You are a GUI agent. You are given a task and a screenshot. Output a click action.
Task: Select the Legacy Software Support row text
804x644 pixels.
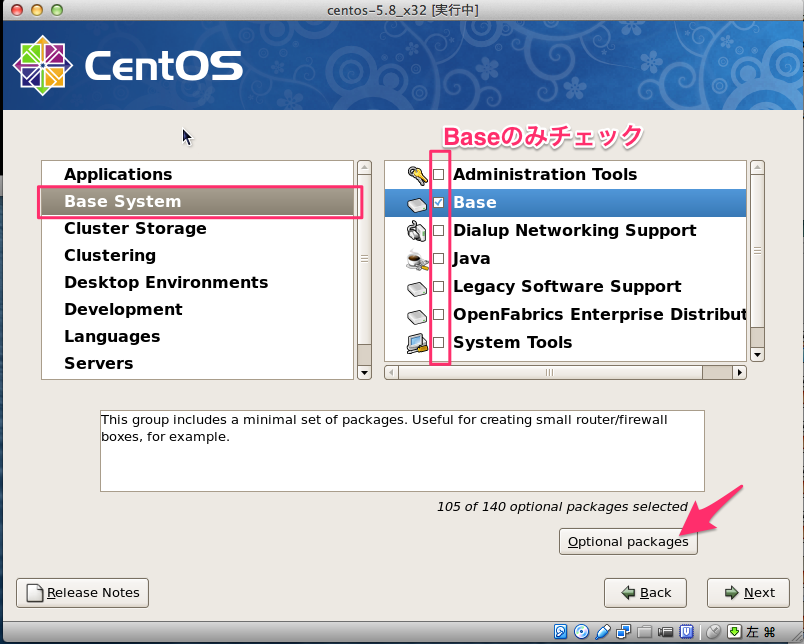567,286
